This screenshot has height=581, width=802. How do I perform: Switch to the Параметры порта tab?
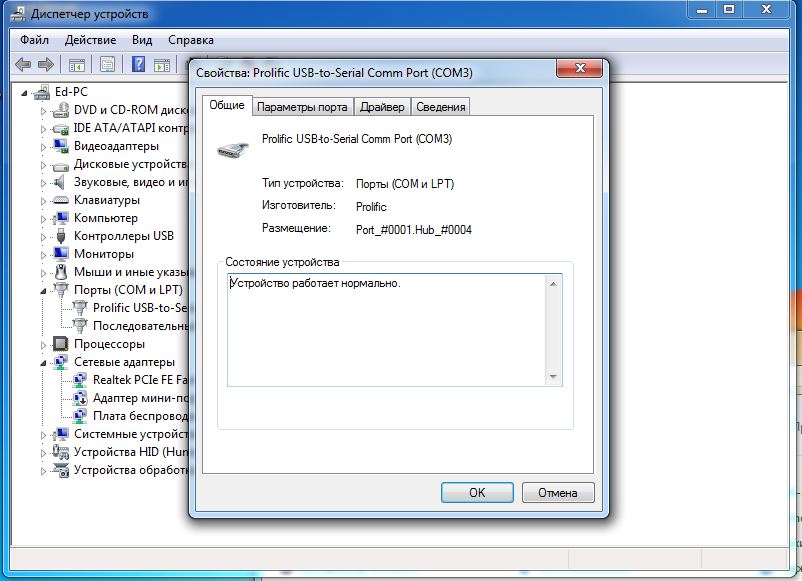pyautogui.click(x=302, y=107)
